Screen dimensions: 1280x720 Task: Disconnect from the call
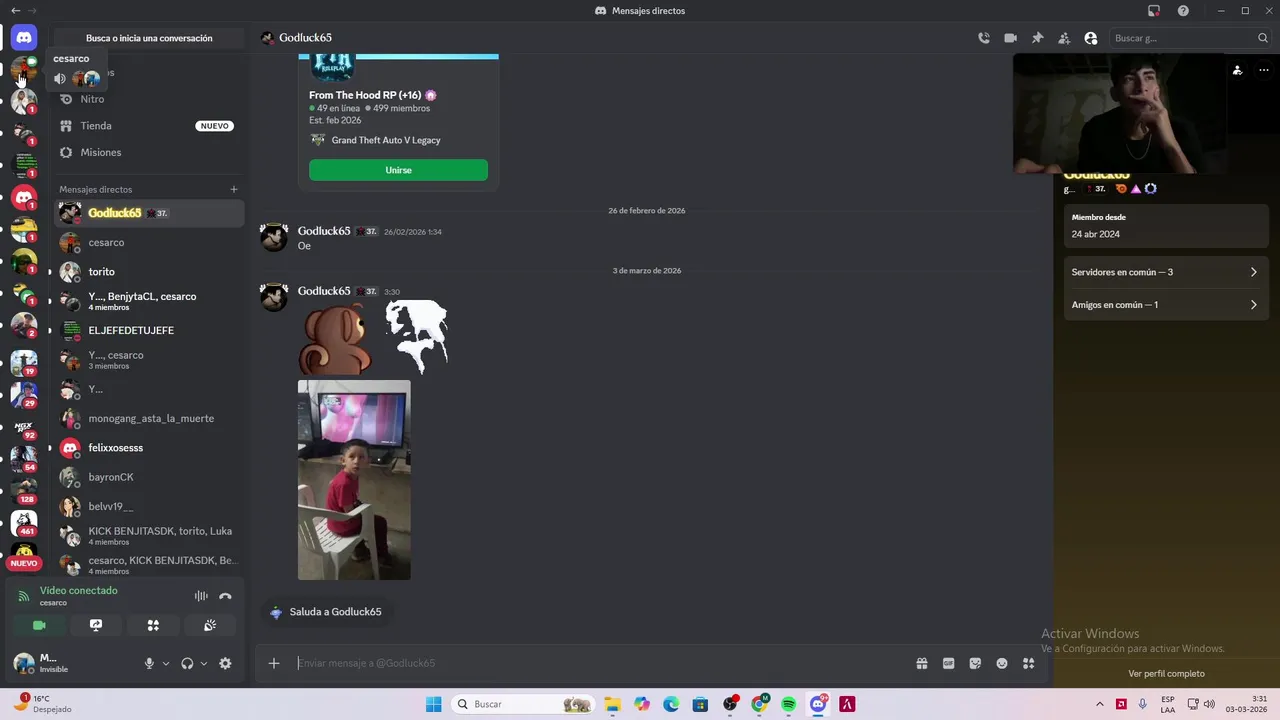pyautogui.click(x=225, y=596)
